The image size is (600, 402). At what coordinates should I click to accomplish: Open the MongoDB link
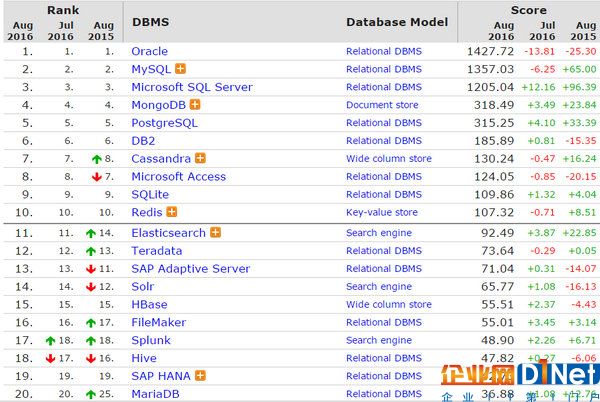pos(158,105)
